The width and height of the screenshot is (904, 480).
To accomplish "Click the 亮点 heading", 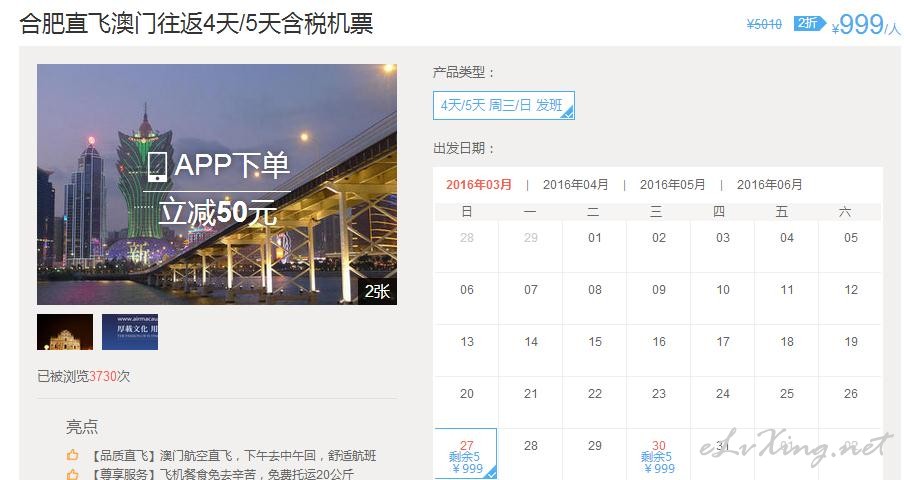I will pos(82,427).
